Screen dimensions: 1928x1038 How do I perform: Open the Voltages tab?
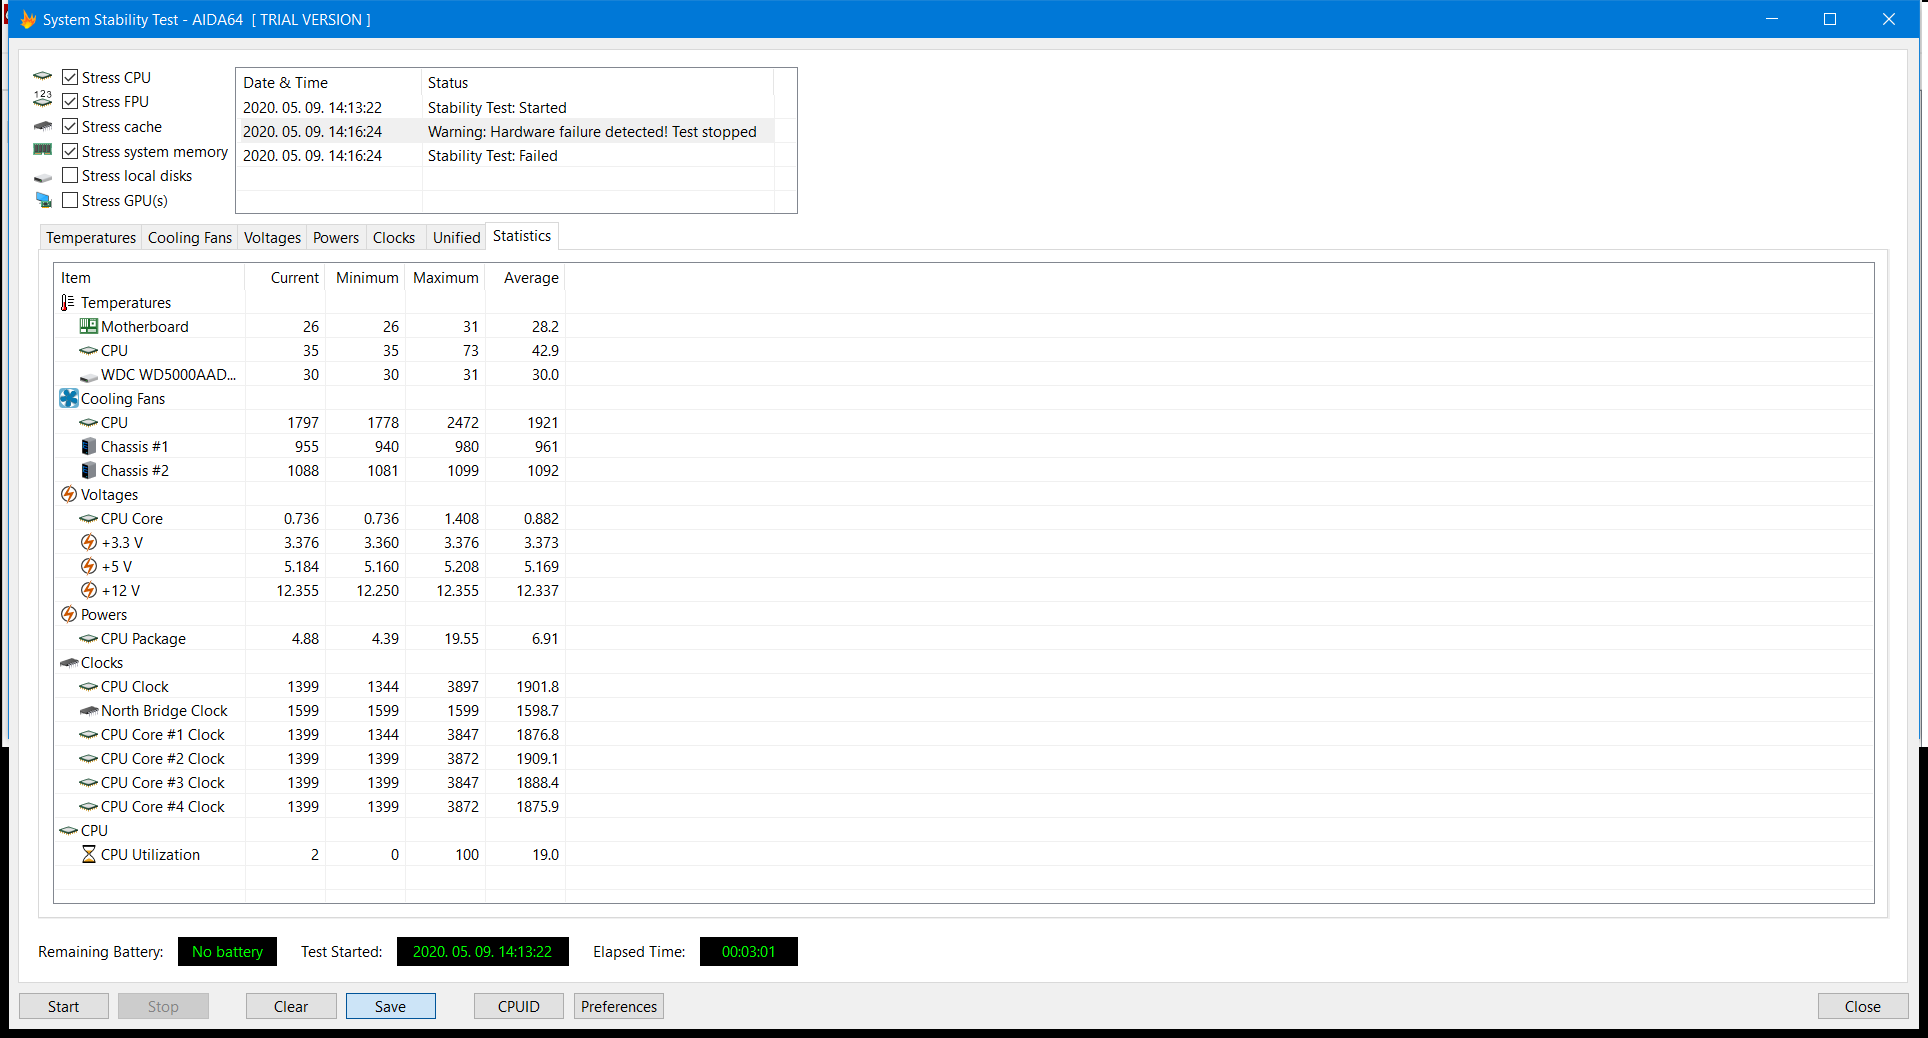pyautogui.click(x=272, y=237)
